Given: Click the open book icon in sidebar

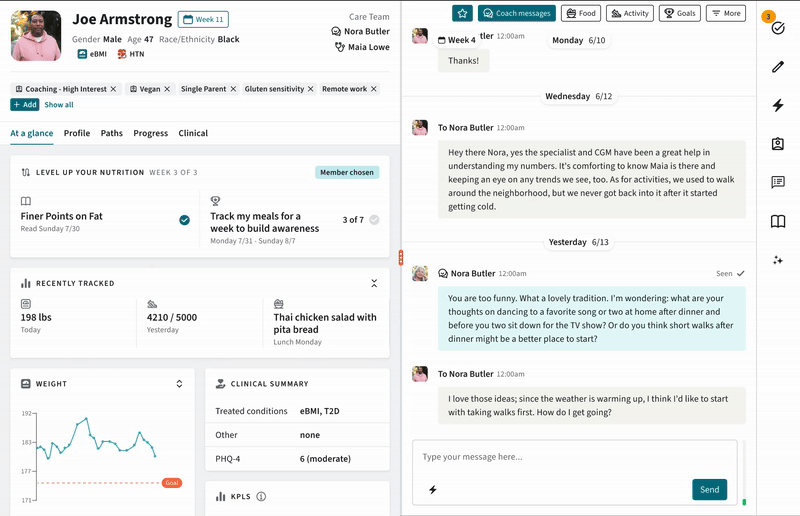Looking at the screenshot, I should [x=778, y=222].
